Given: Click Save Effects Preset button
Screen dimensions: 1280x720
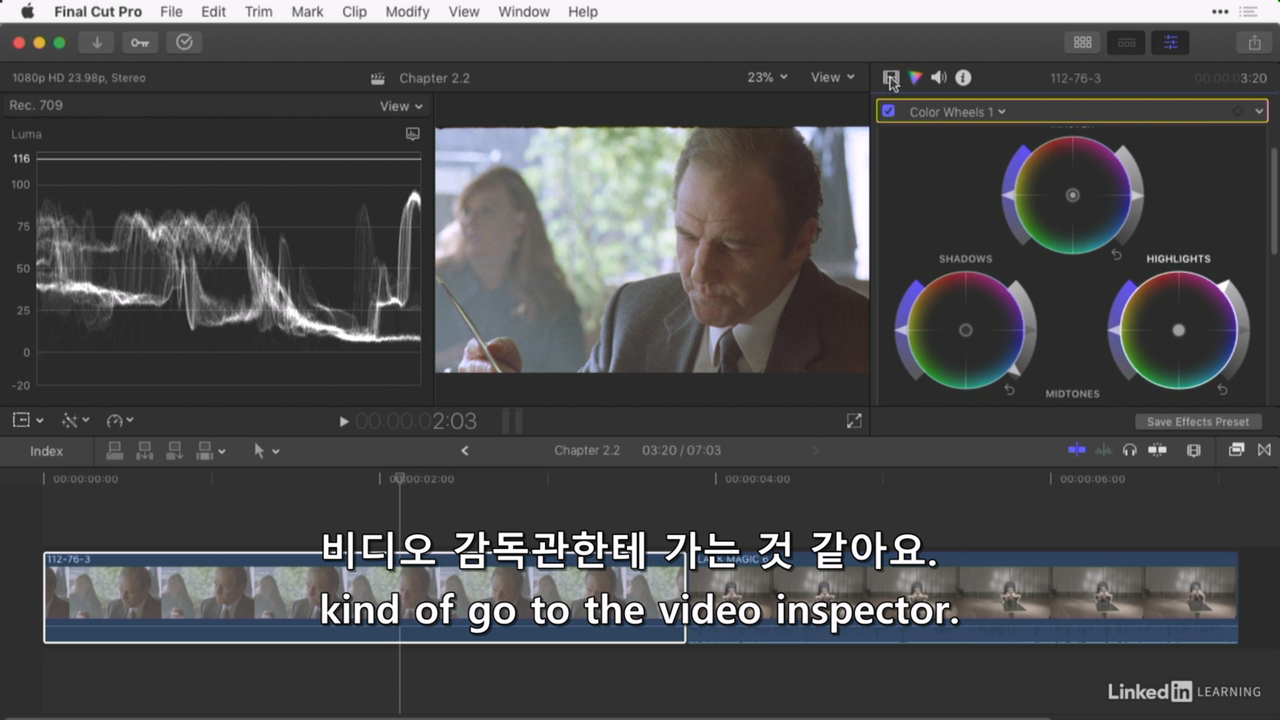Looking at the screenshot, I should tap(1198, 422).
